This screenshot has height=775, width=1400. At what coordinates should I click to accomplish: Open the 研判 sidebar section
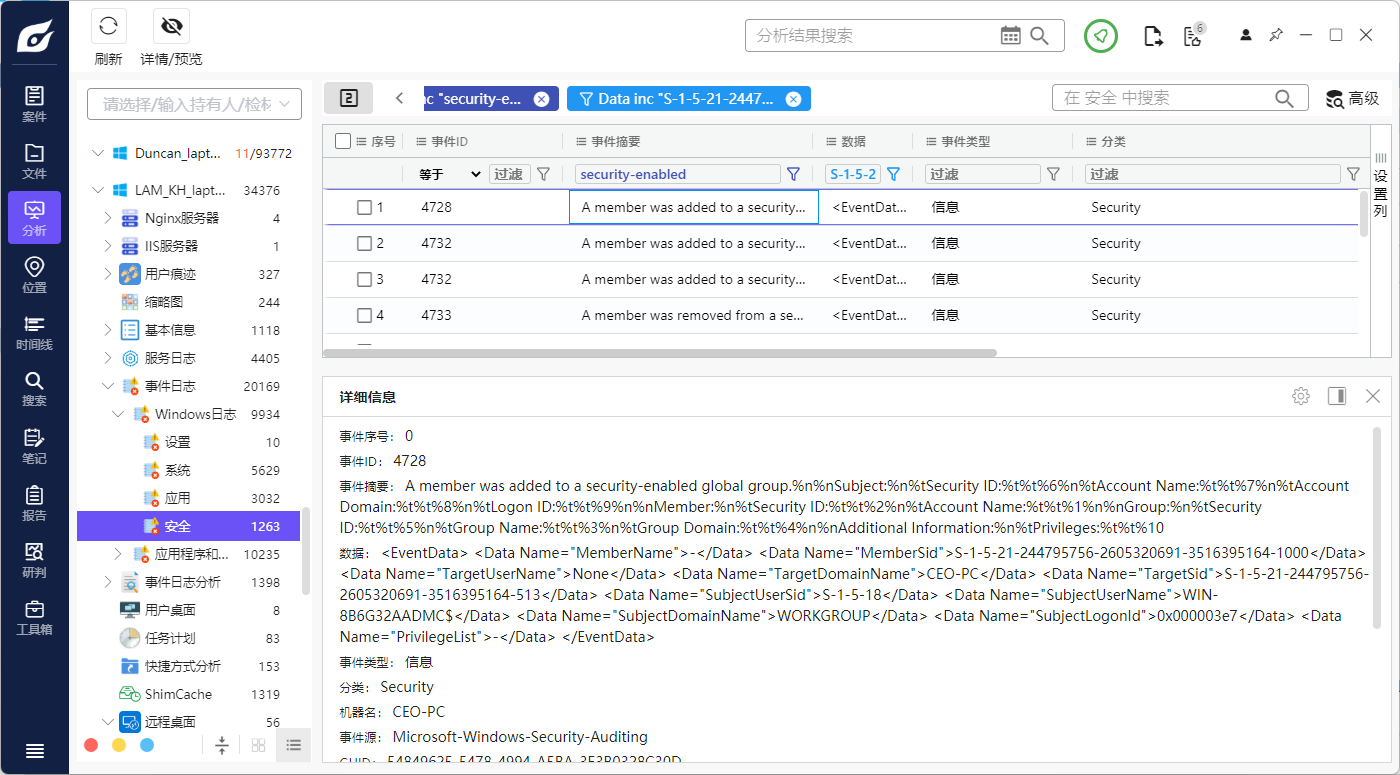tap(34, 559)
